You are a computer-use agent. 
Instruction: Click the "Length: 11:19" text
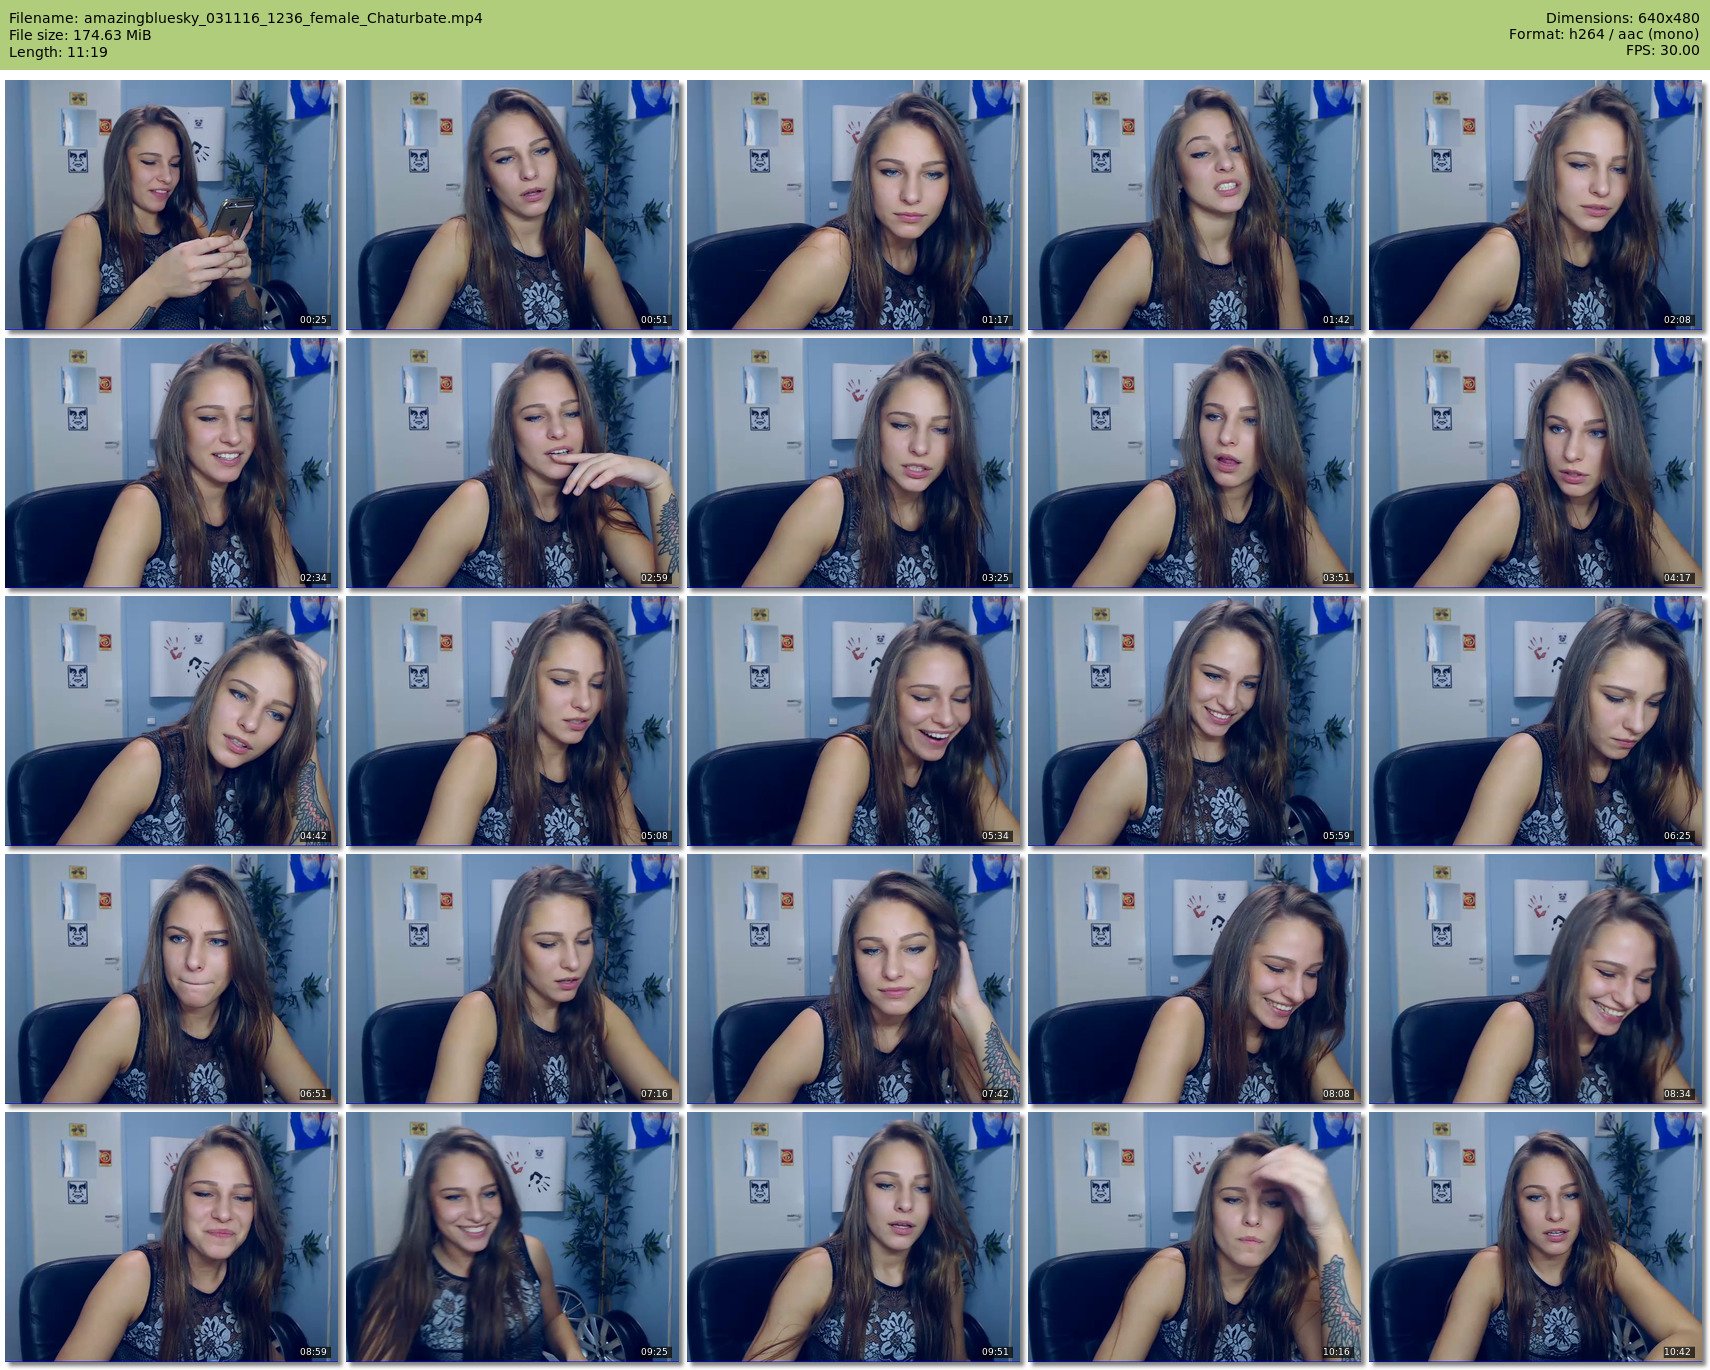click(x=58, y=52)
